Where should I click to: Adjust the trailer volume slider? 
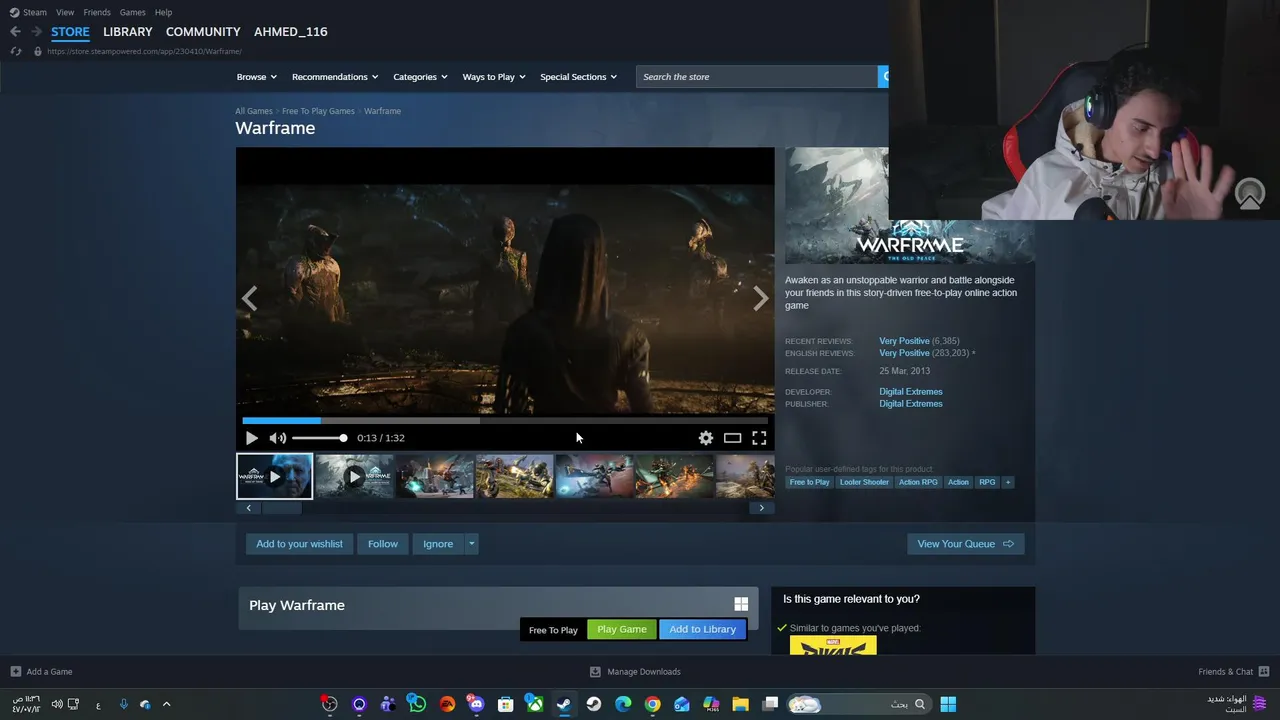click(x=319, y=438)
